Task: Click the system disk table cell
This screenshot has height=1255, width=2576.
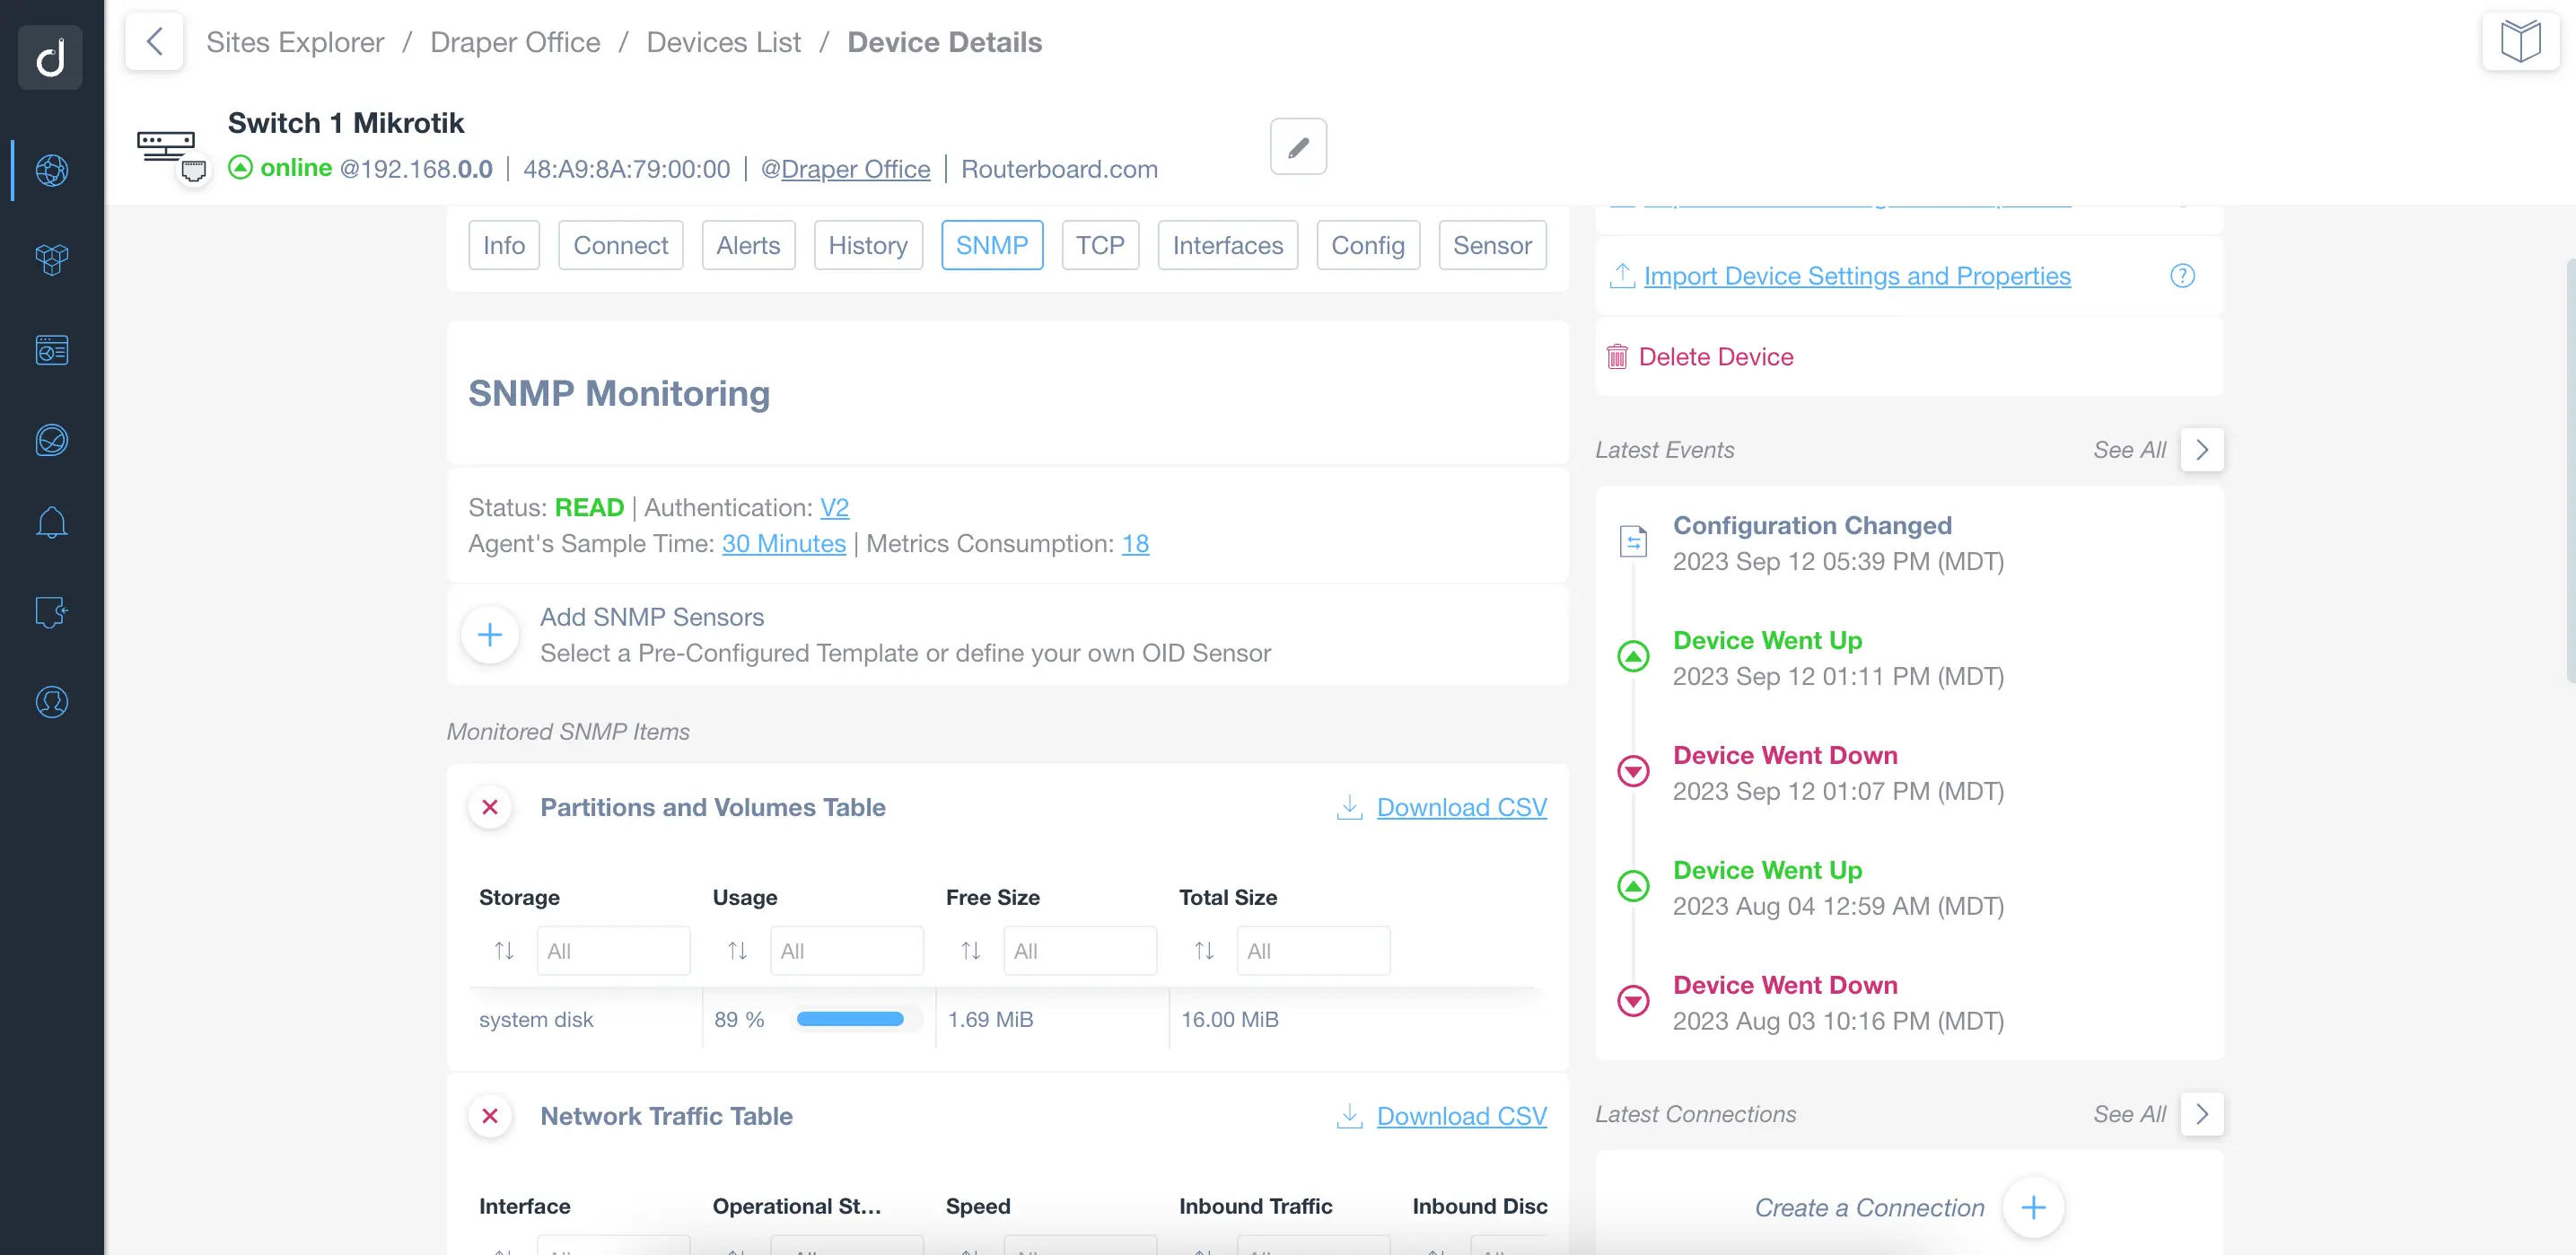Action: pyautogui.click(x=536, y=1020)
